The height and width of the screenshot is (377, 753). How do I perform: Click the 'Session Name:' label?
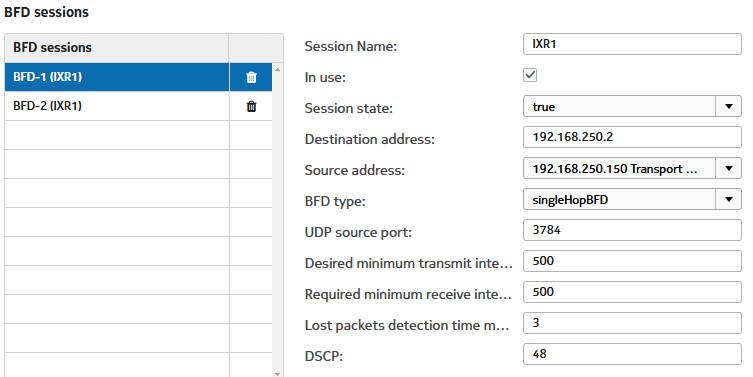click(351, 46)
